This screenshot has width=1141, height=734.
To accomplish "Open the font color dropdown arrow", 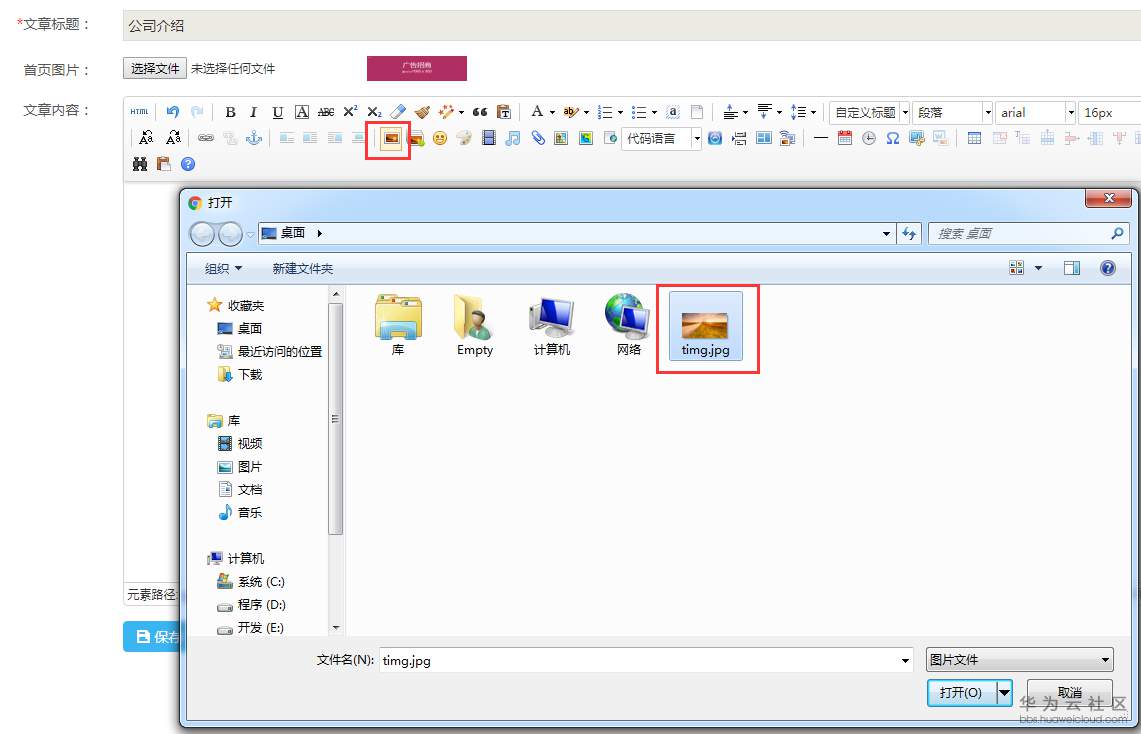I will pyautogui.click(x=552, y=113).
